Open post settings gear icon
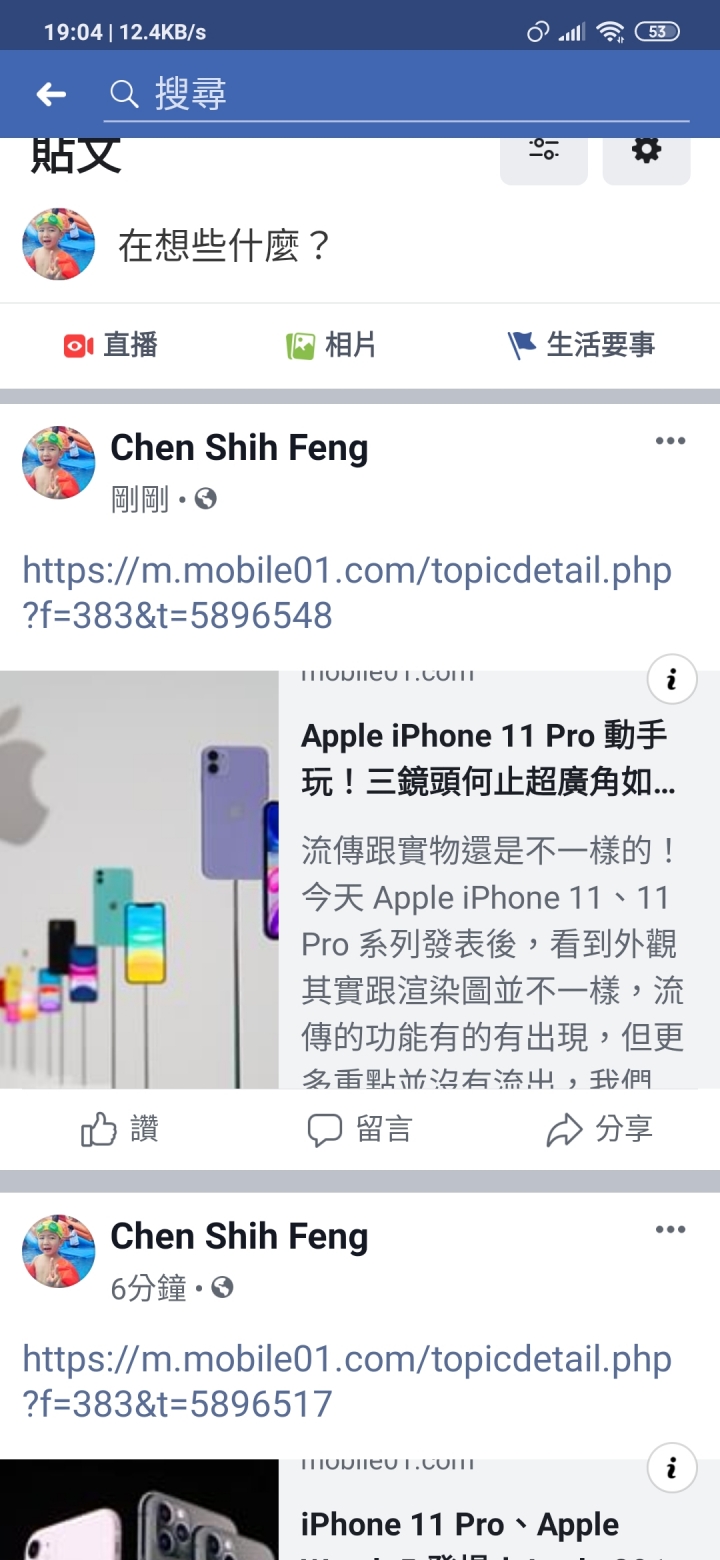The height and width of the screenshot is (1560, 720). 646,151
